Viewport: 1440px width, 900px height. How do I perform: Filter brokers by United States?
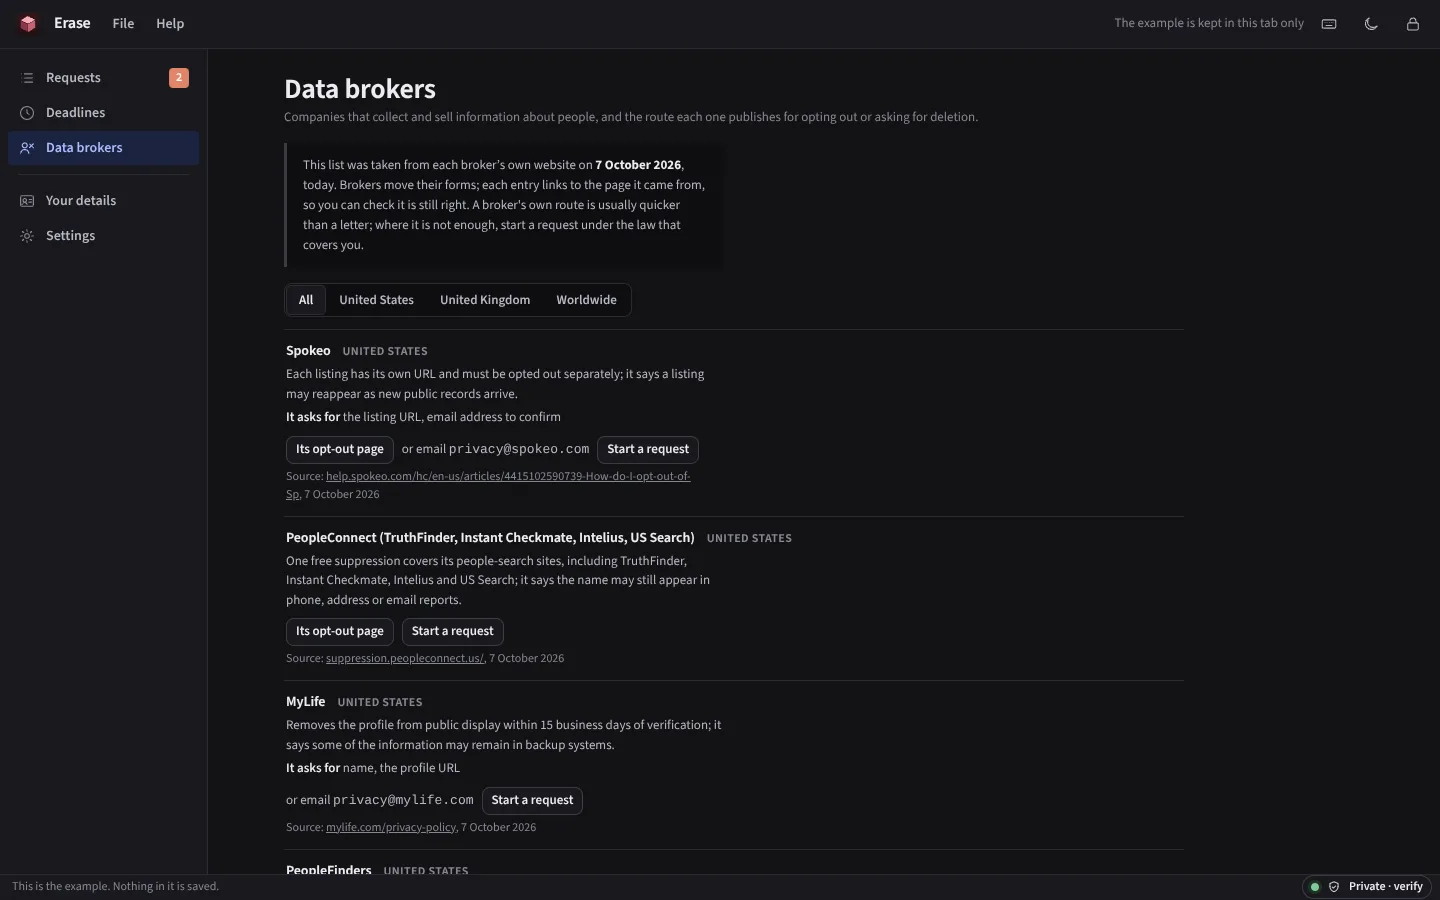376,300
